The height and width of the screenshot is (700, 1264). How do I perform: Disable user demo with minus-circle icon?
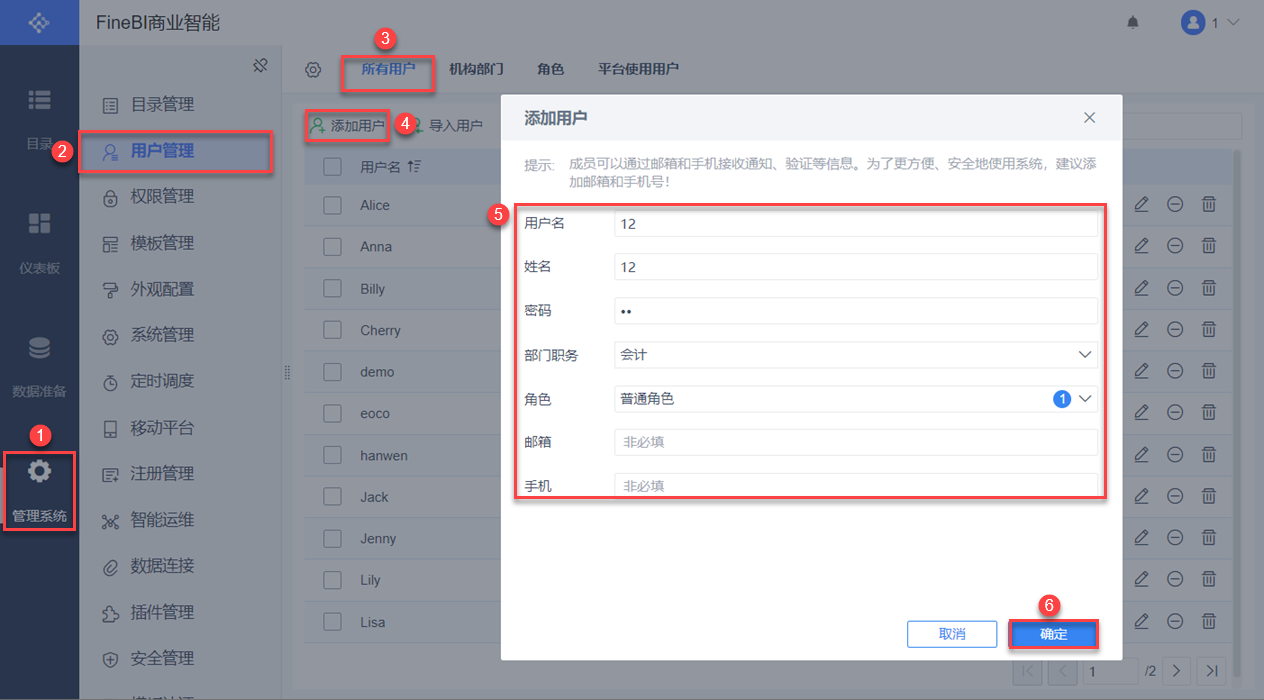pyautogui.click(x=1175, y=371)
